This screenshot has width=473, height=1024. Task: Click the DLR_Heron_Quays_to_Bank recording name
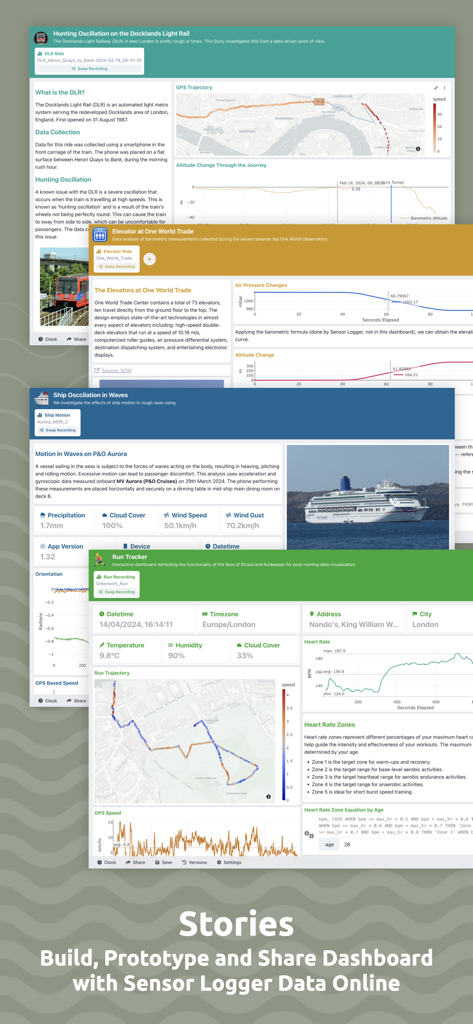tap(89, 60)
